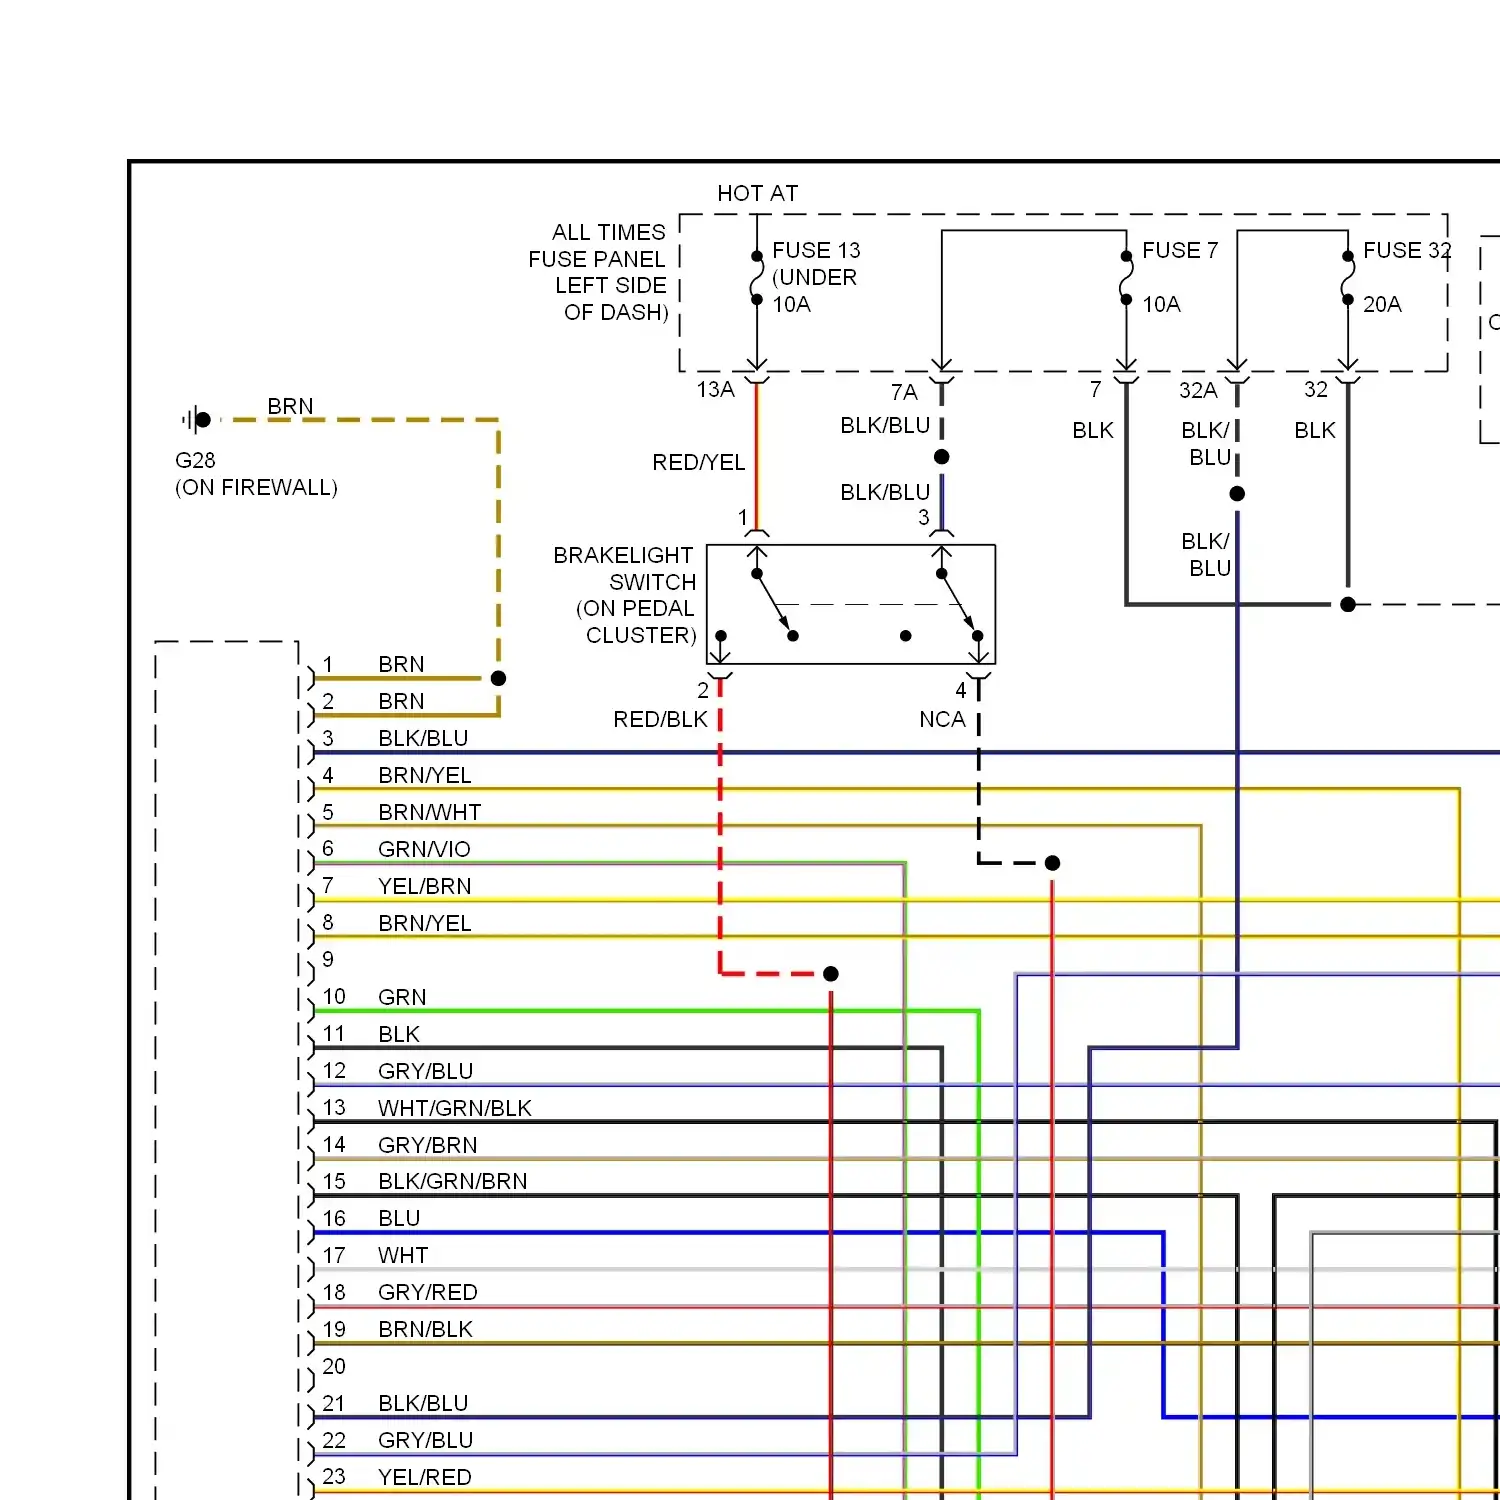This screenshot has height=1500, width=1500.
Task: Click the 'ALL TIMES' text
Action: [x=608, y=232]
